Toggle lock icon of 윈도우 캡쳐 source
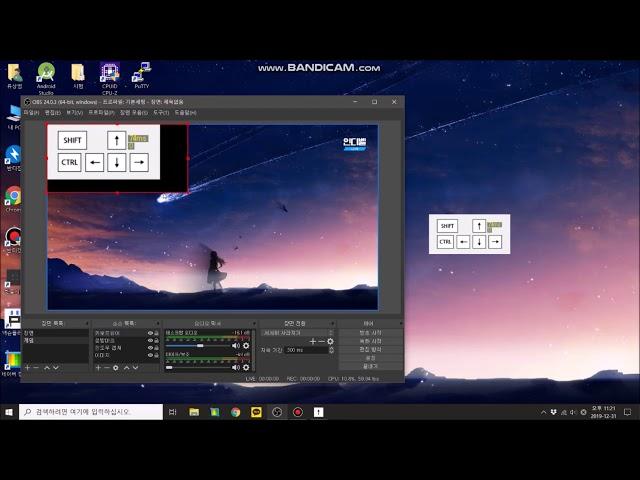640x480 pixels. point(156,348)
